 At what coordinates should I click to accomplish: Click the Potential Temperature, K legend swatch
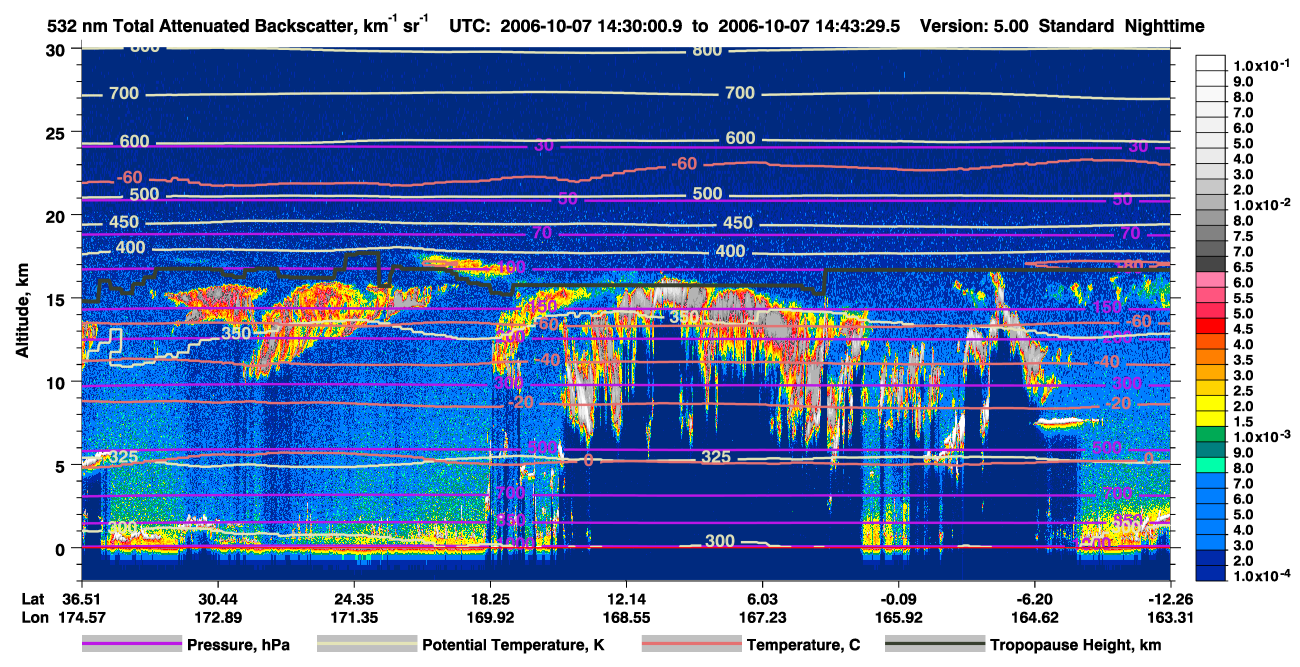(x=368, y=645)
